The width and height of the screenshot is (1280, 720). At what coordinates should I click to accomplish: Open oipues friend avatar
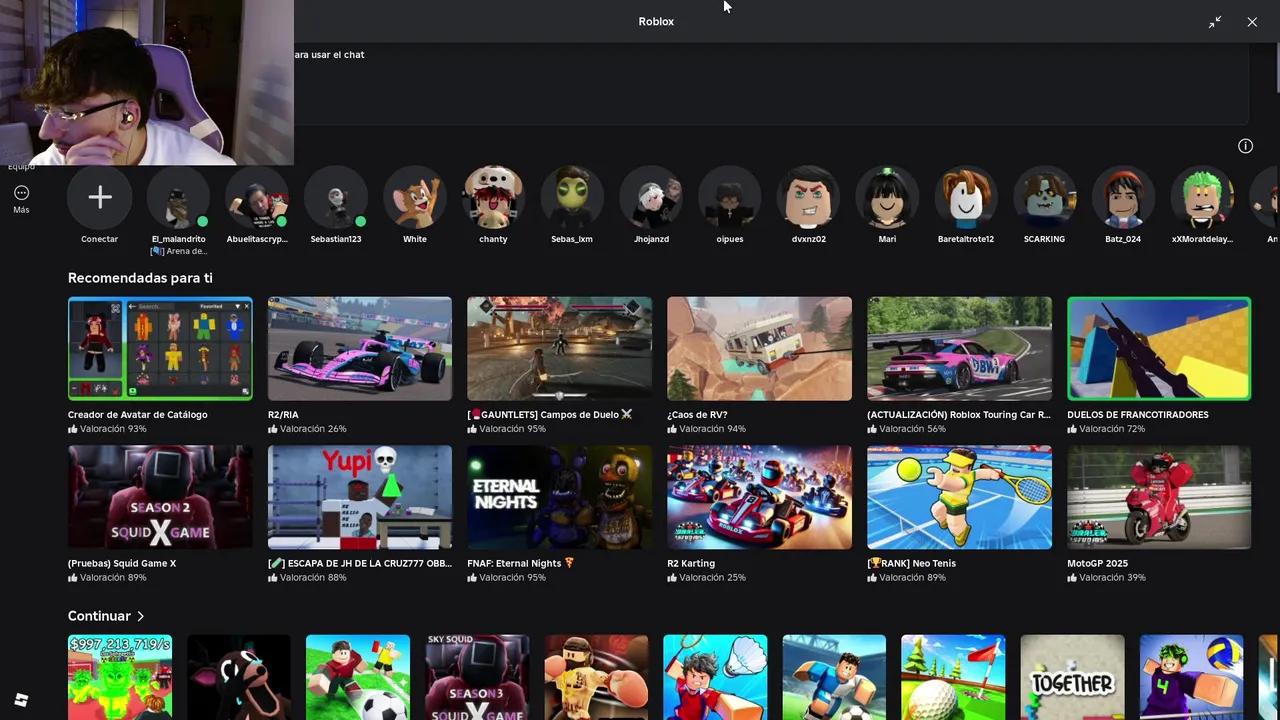click(x=730, y=198)
